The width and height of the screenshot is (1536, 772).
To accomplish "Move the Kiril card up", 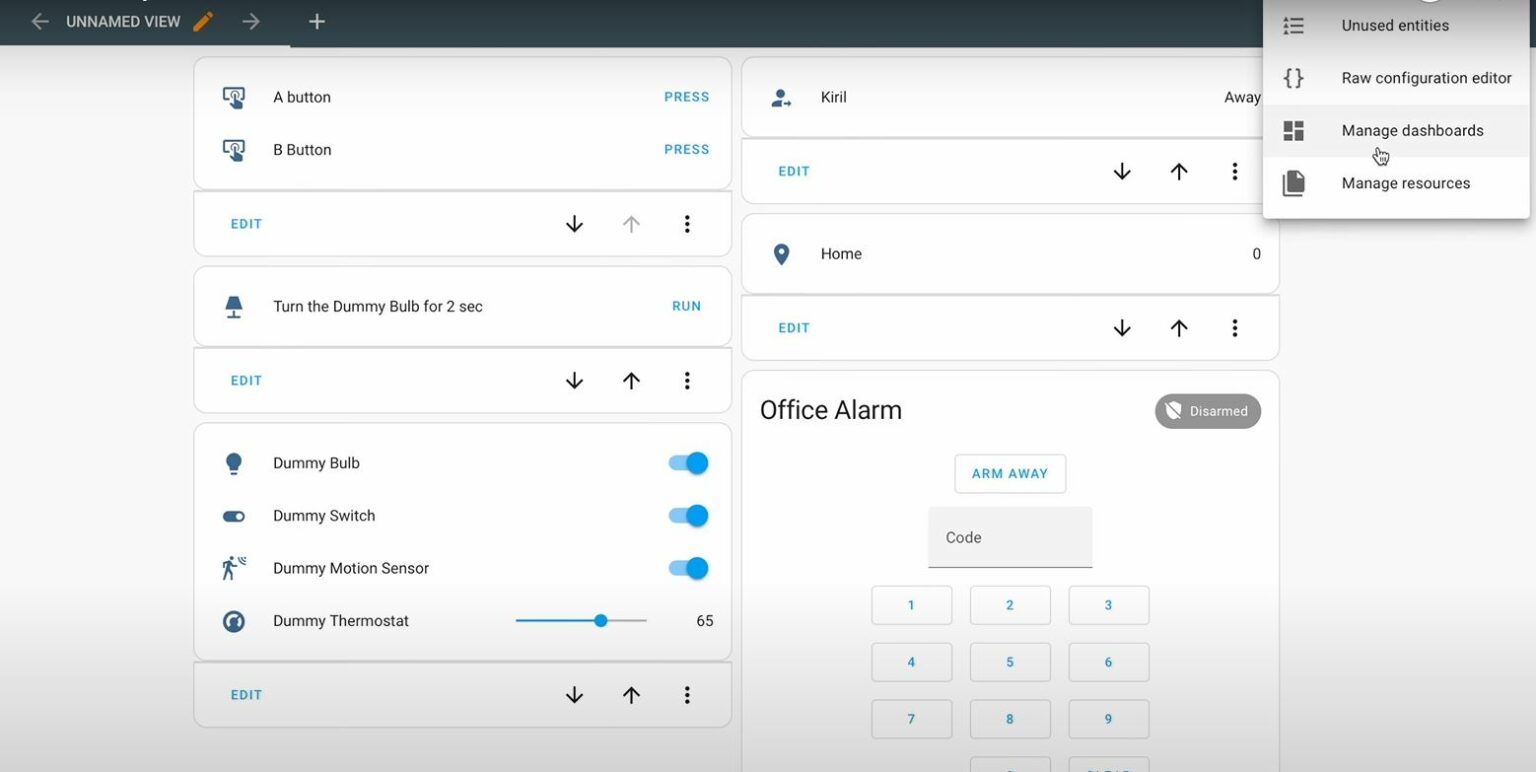I will tap(1179, 172).
